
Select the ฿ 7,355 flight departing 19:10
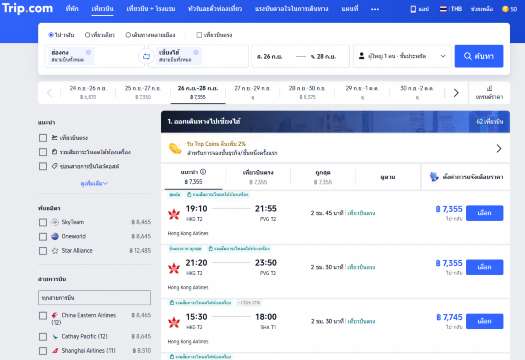tap(484, 213)
